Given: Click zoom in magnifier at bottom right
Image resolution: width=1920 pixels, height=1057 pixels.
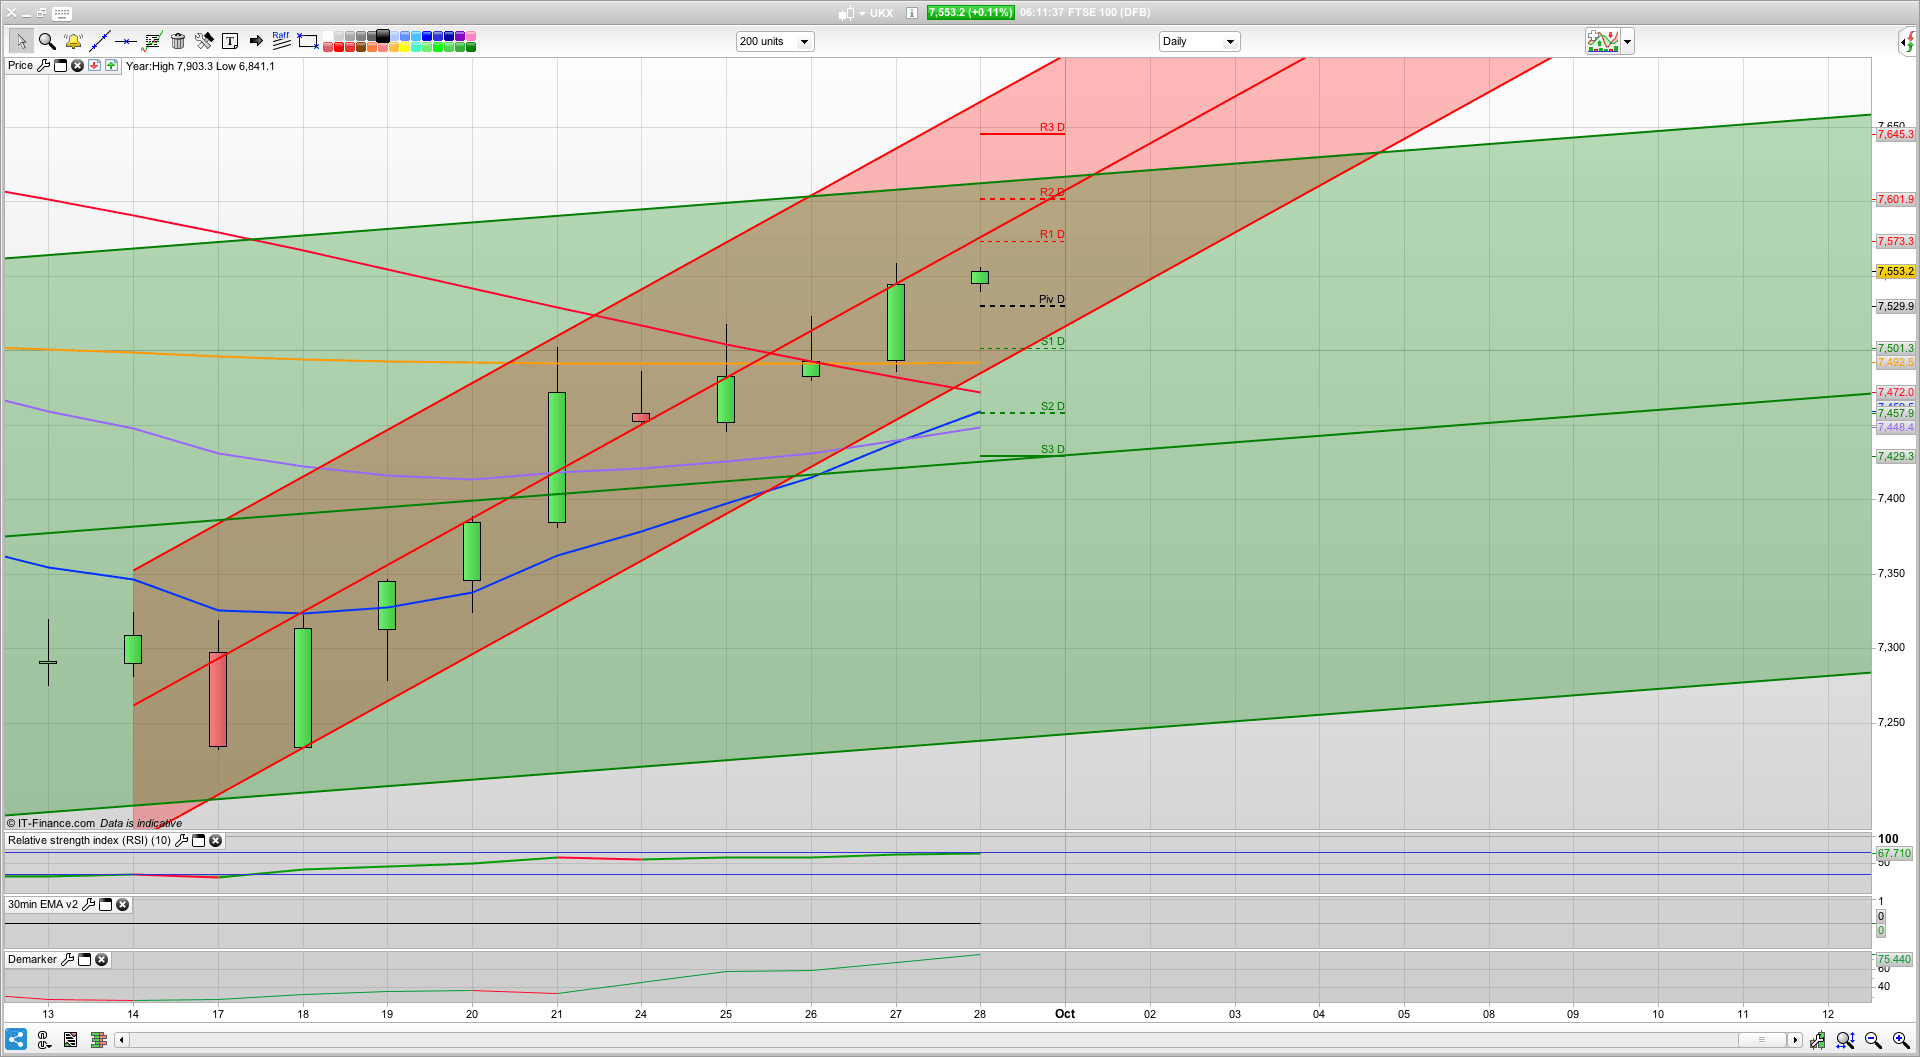Looking at the screenshot, I should coord(1901,1041).
